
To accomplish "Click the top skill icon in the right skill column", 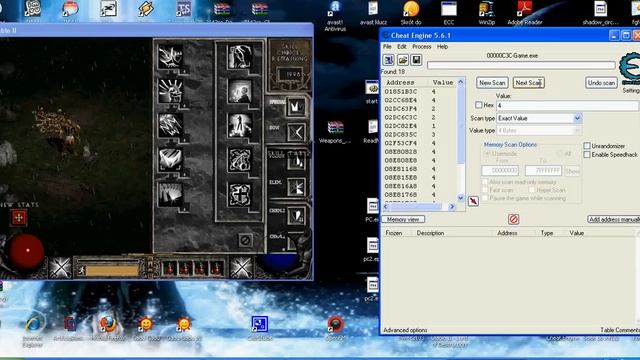I will pos(240,56).
